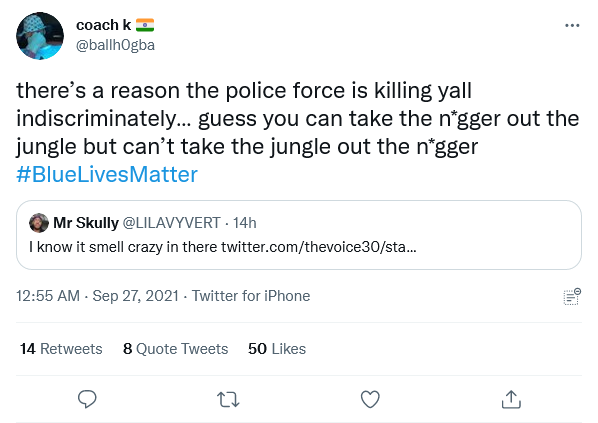Open coach k's profile avatar

(40, 36)
